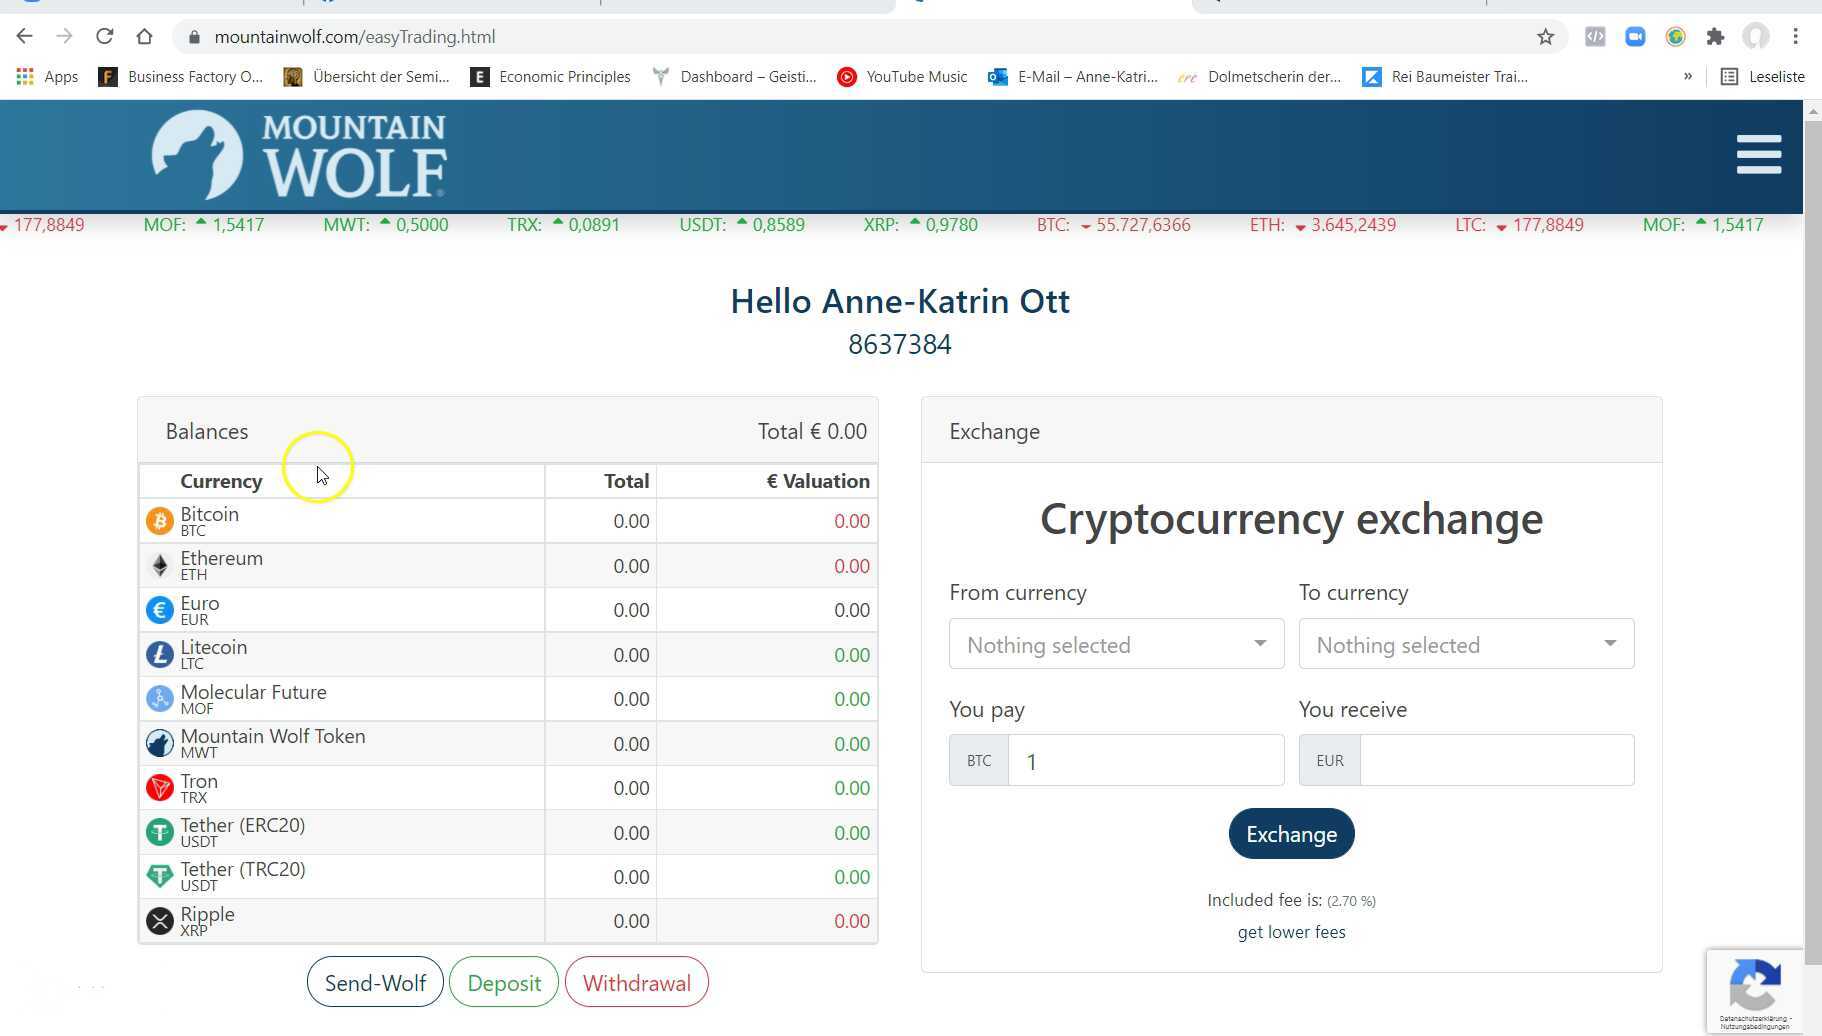Show more bookmarks chevron

pos(1688,77)
